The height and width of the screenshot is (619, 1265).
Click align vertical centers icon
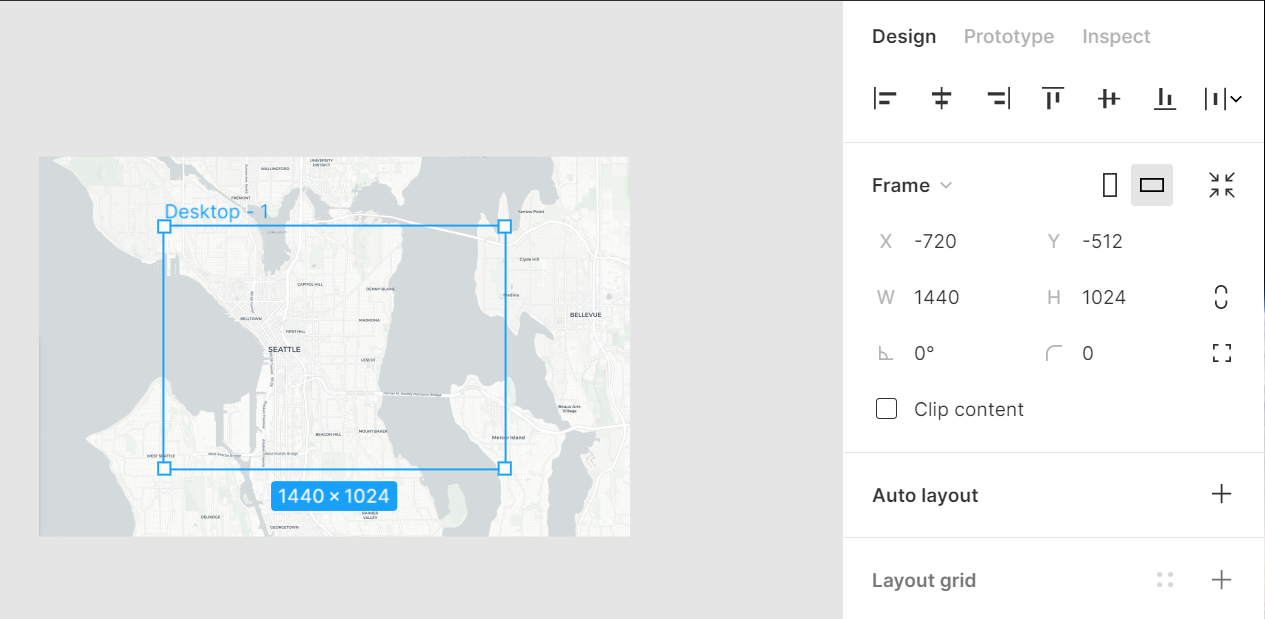pyautogui.click(x=1108, y=98)
